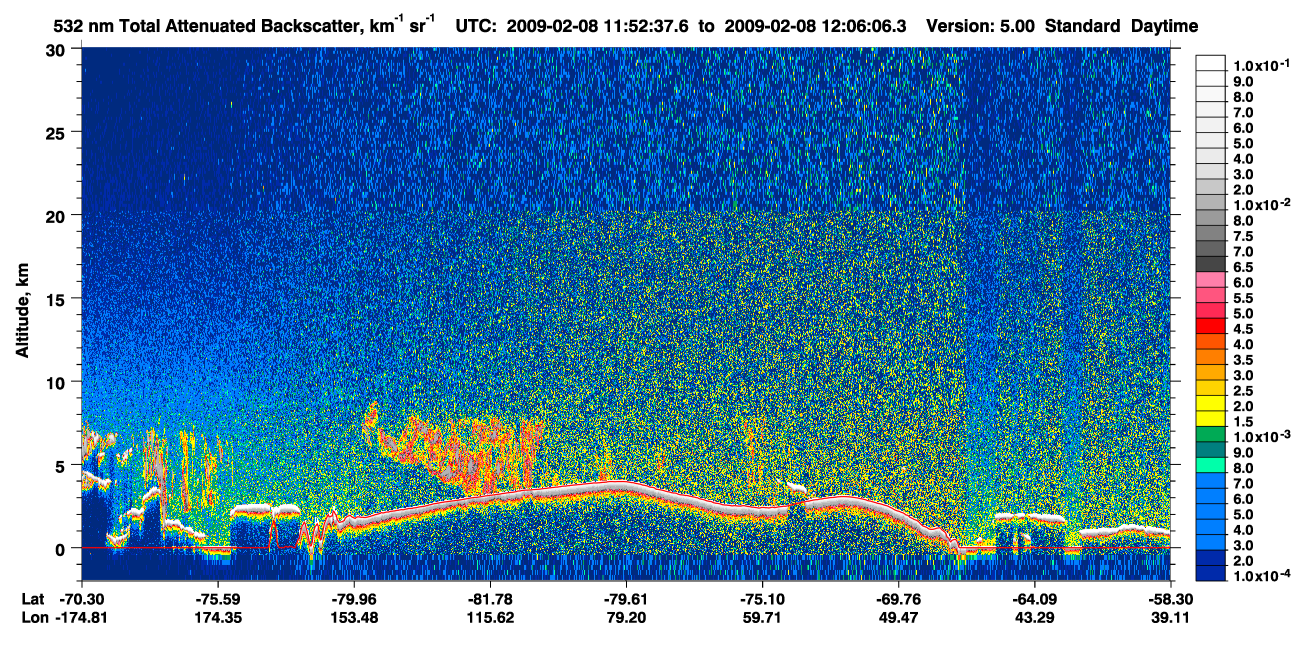Click the '1.5' color scale label
The height and width of the screenshot is (667, 1300).
[x=1243, y=423]
